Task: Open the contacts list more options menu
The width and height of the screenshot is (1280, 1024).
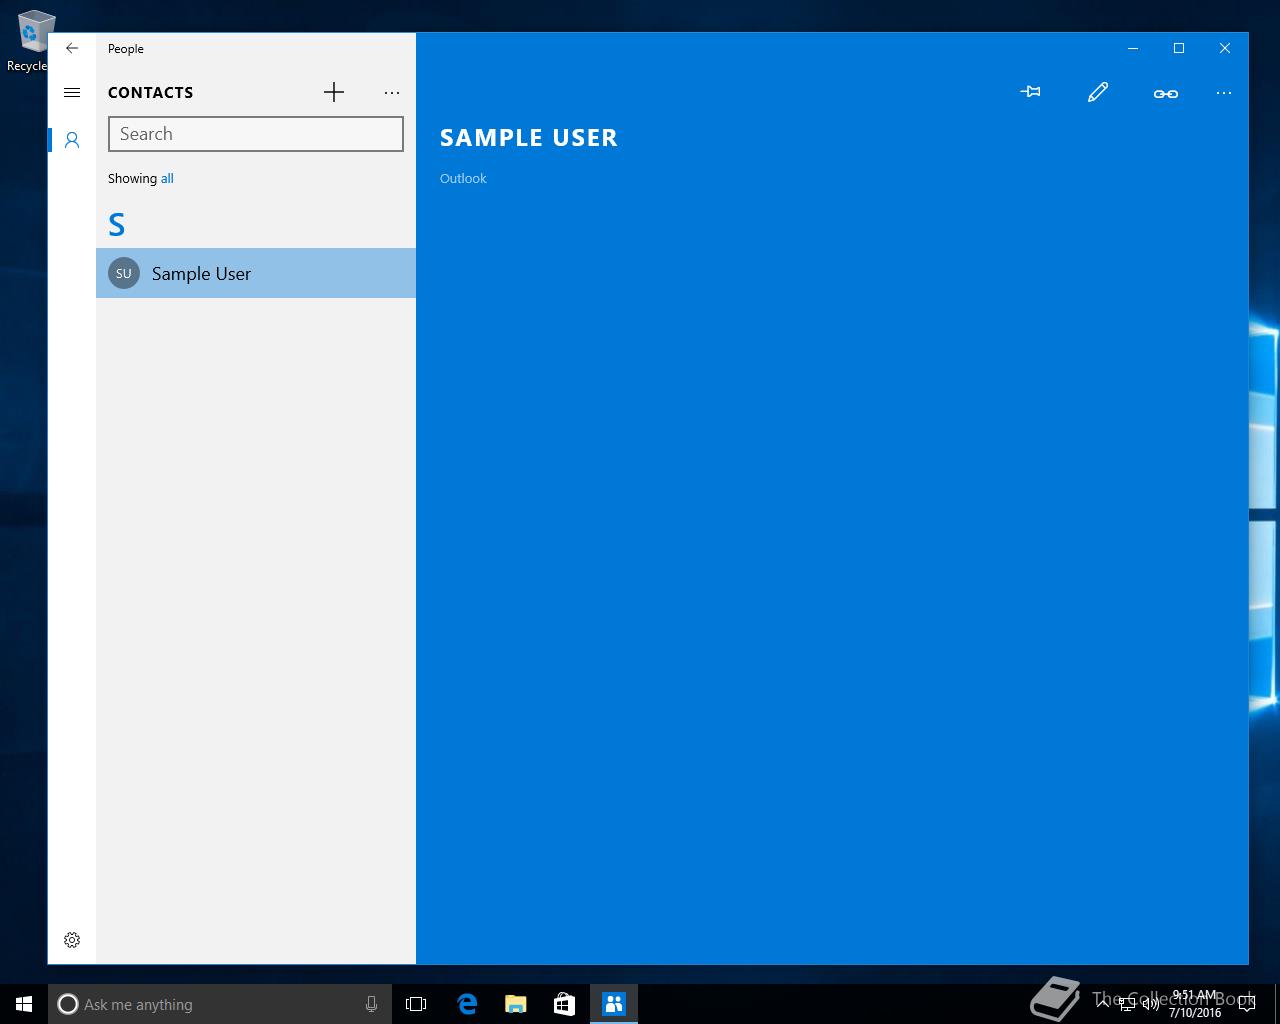Action: (392, 93)
